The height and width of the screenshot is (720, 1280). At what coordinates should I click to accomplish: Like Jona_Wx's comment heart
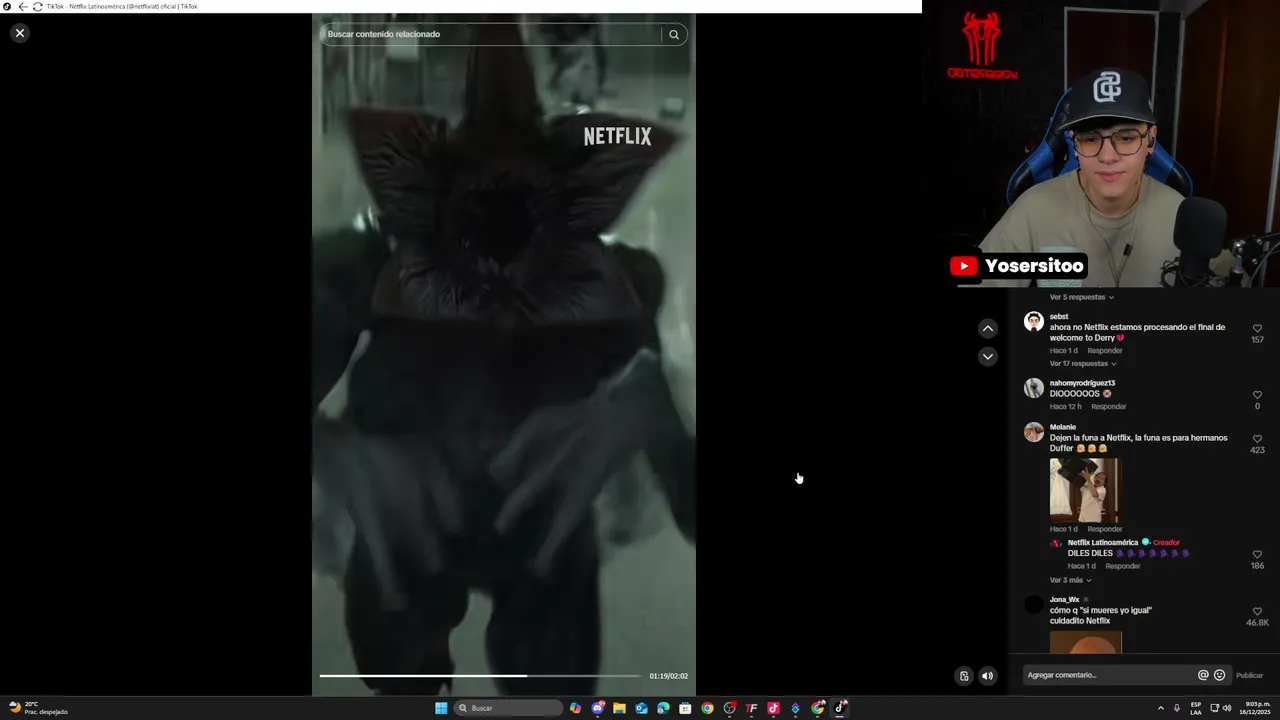(x=1257, y=611)
